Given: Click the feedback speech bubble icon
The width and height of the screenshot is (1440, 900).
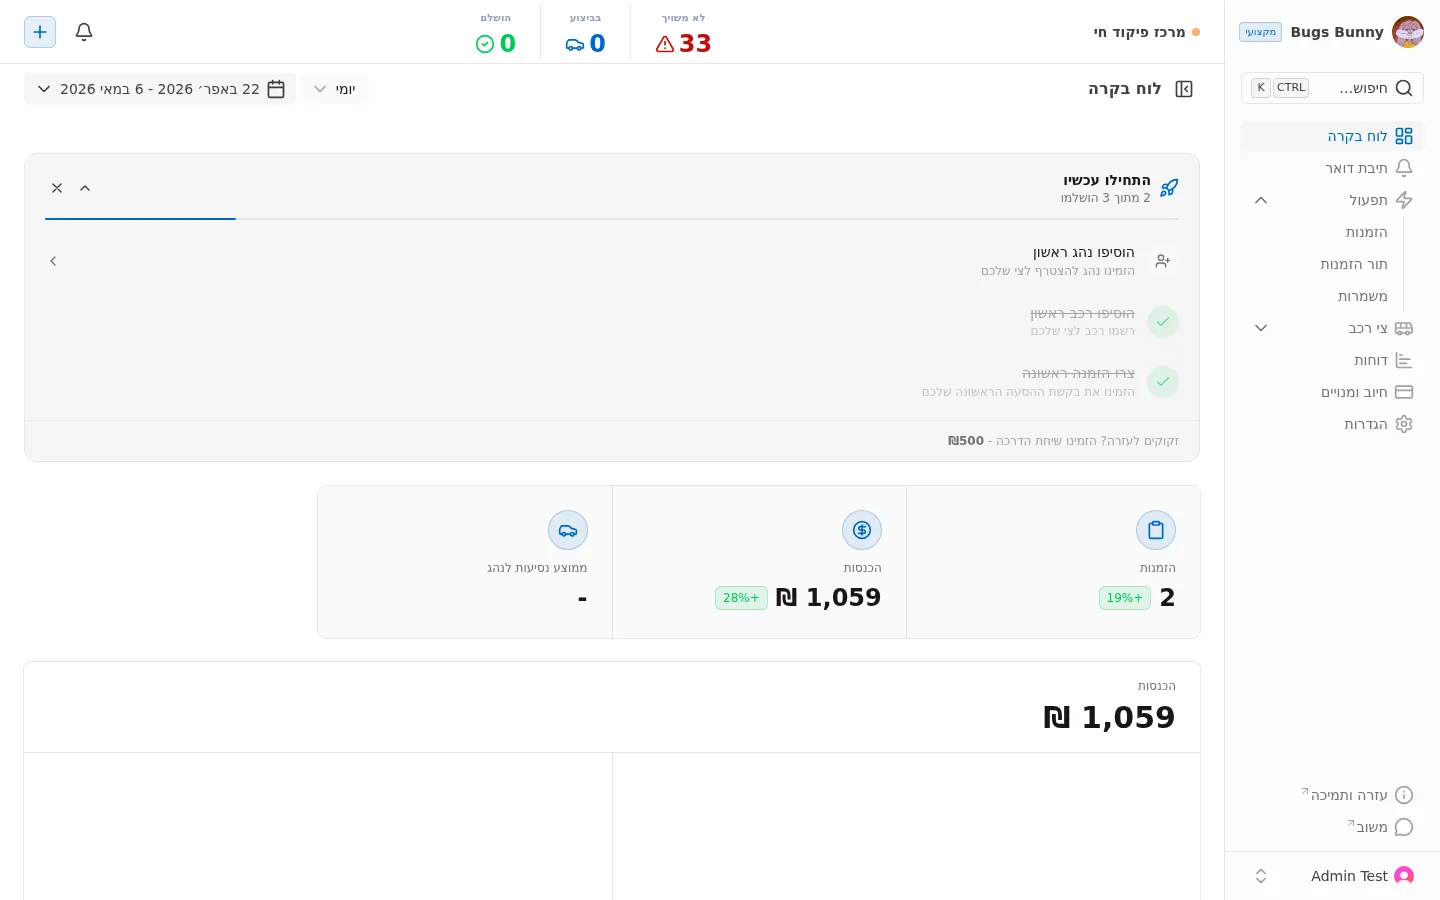Looking at the screenshot, I should pyautogui.click(x=1404, y=827).
